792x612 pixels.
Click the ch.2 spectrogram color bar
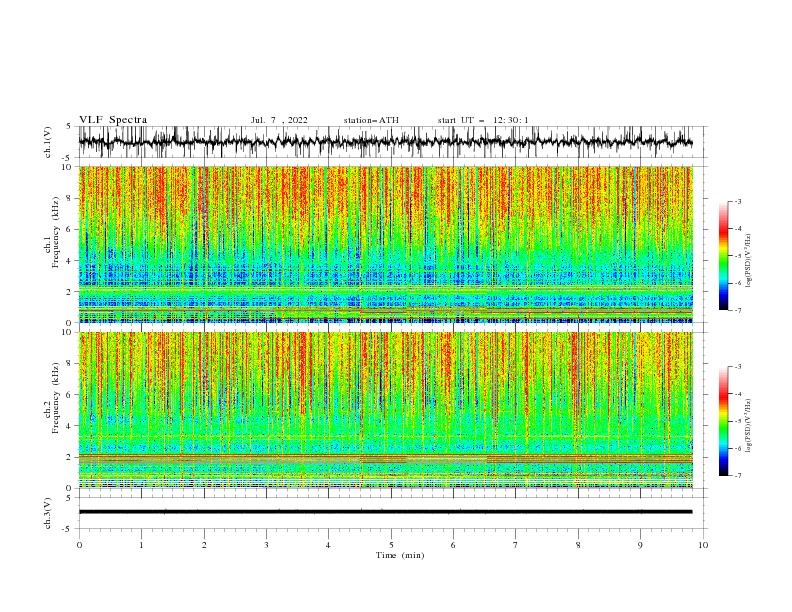[723, 421]
